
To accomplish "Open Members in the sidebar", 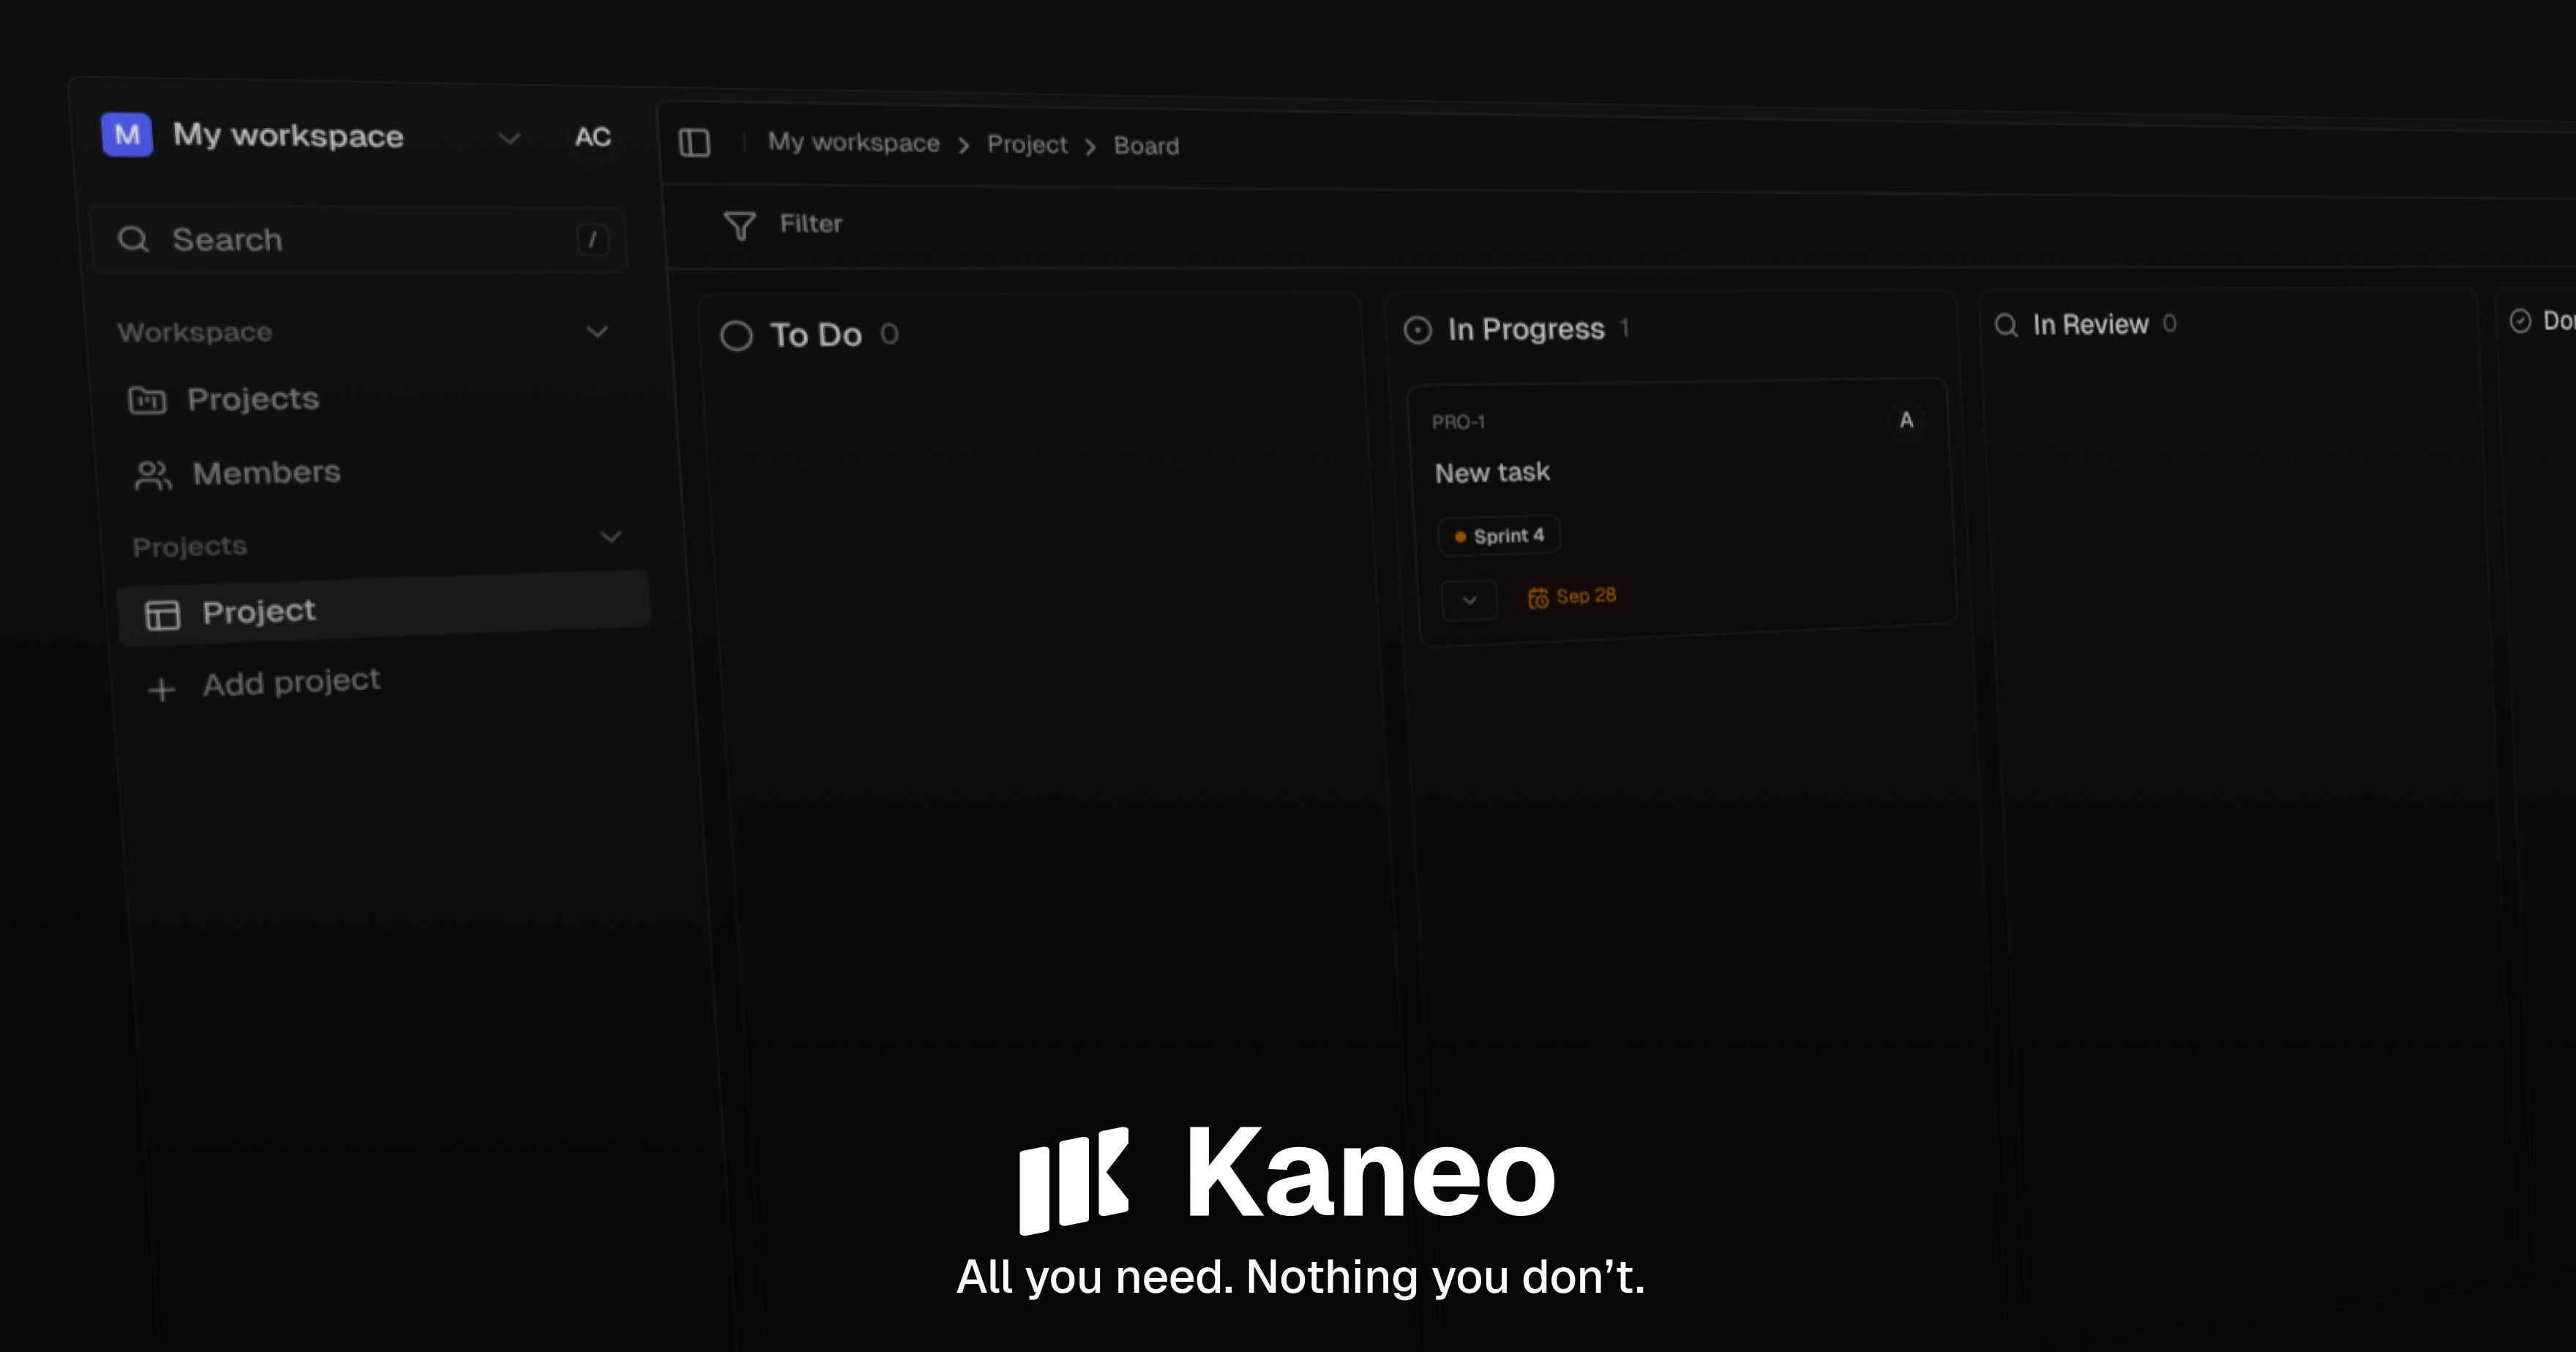I will pyautogui.click(x=266, y=473).
